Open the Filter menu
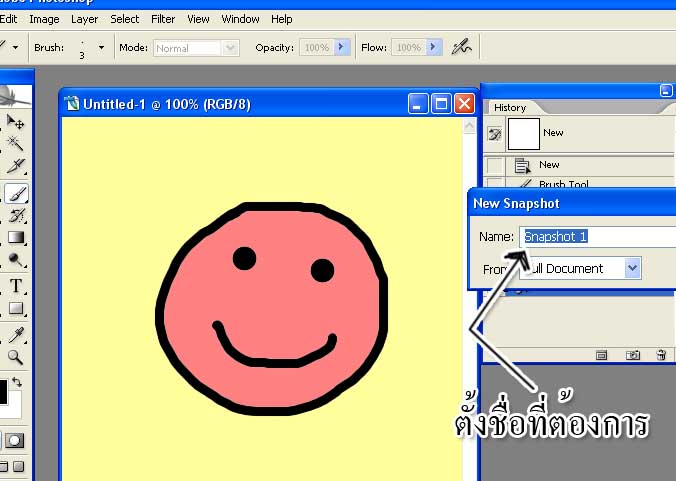 [163, 19]
